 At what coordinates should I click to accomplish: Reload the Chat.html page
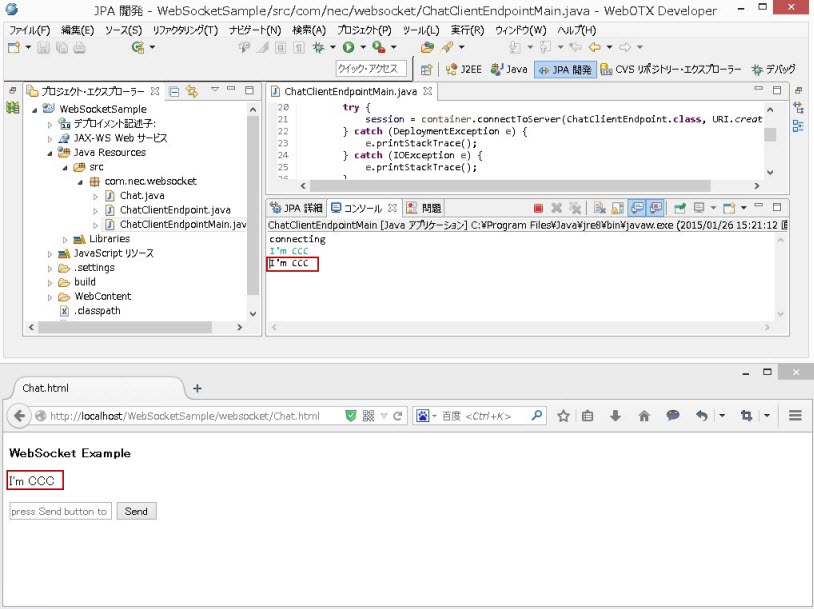[x=398, y=415]
